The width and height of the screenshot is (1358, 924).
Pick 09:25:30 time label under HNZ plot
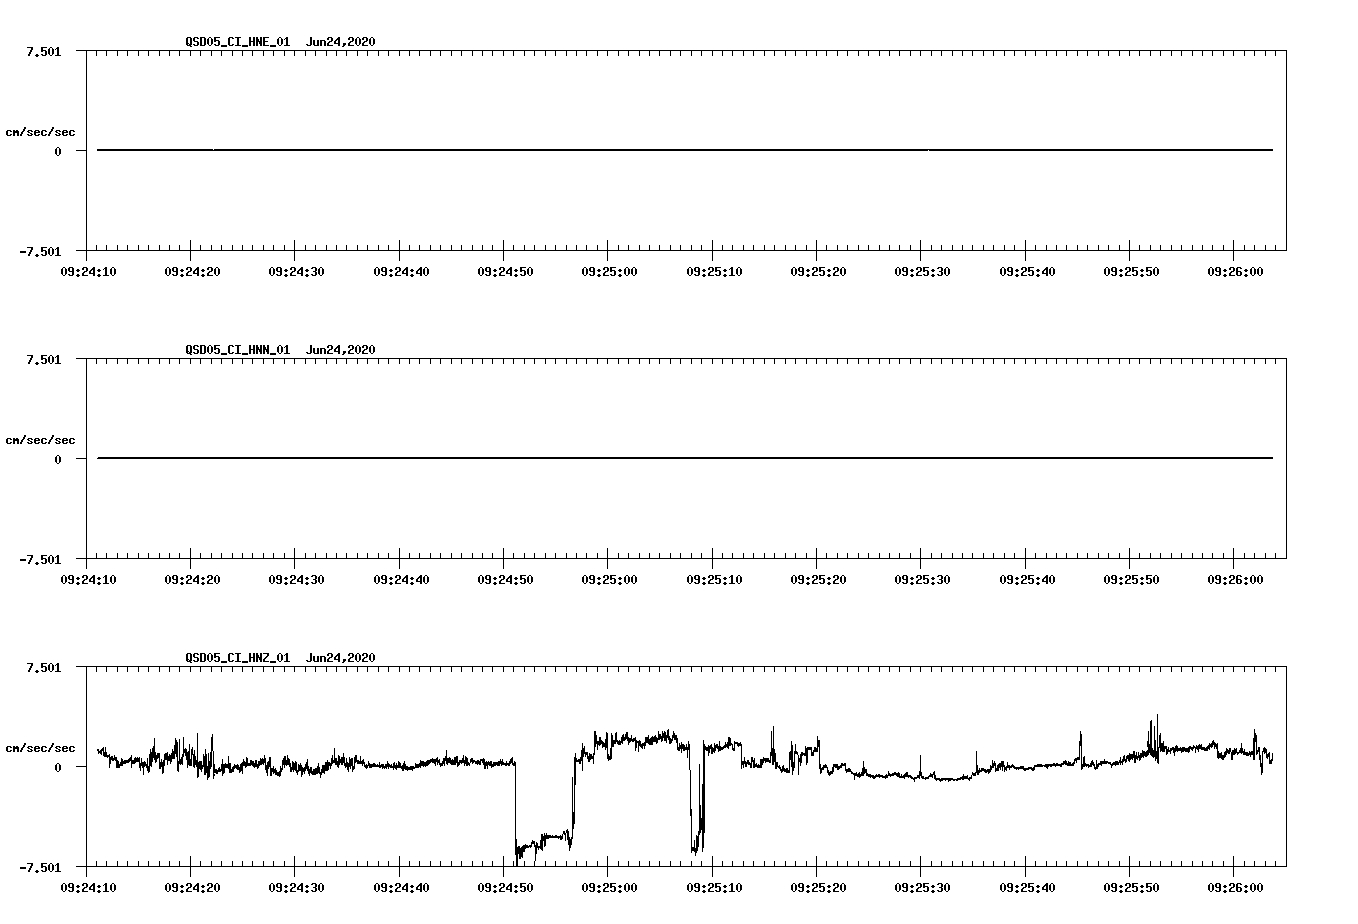[x=922, y=887]
